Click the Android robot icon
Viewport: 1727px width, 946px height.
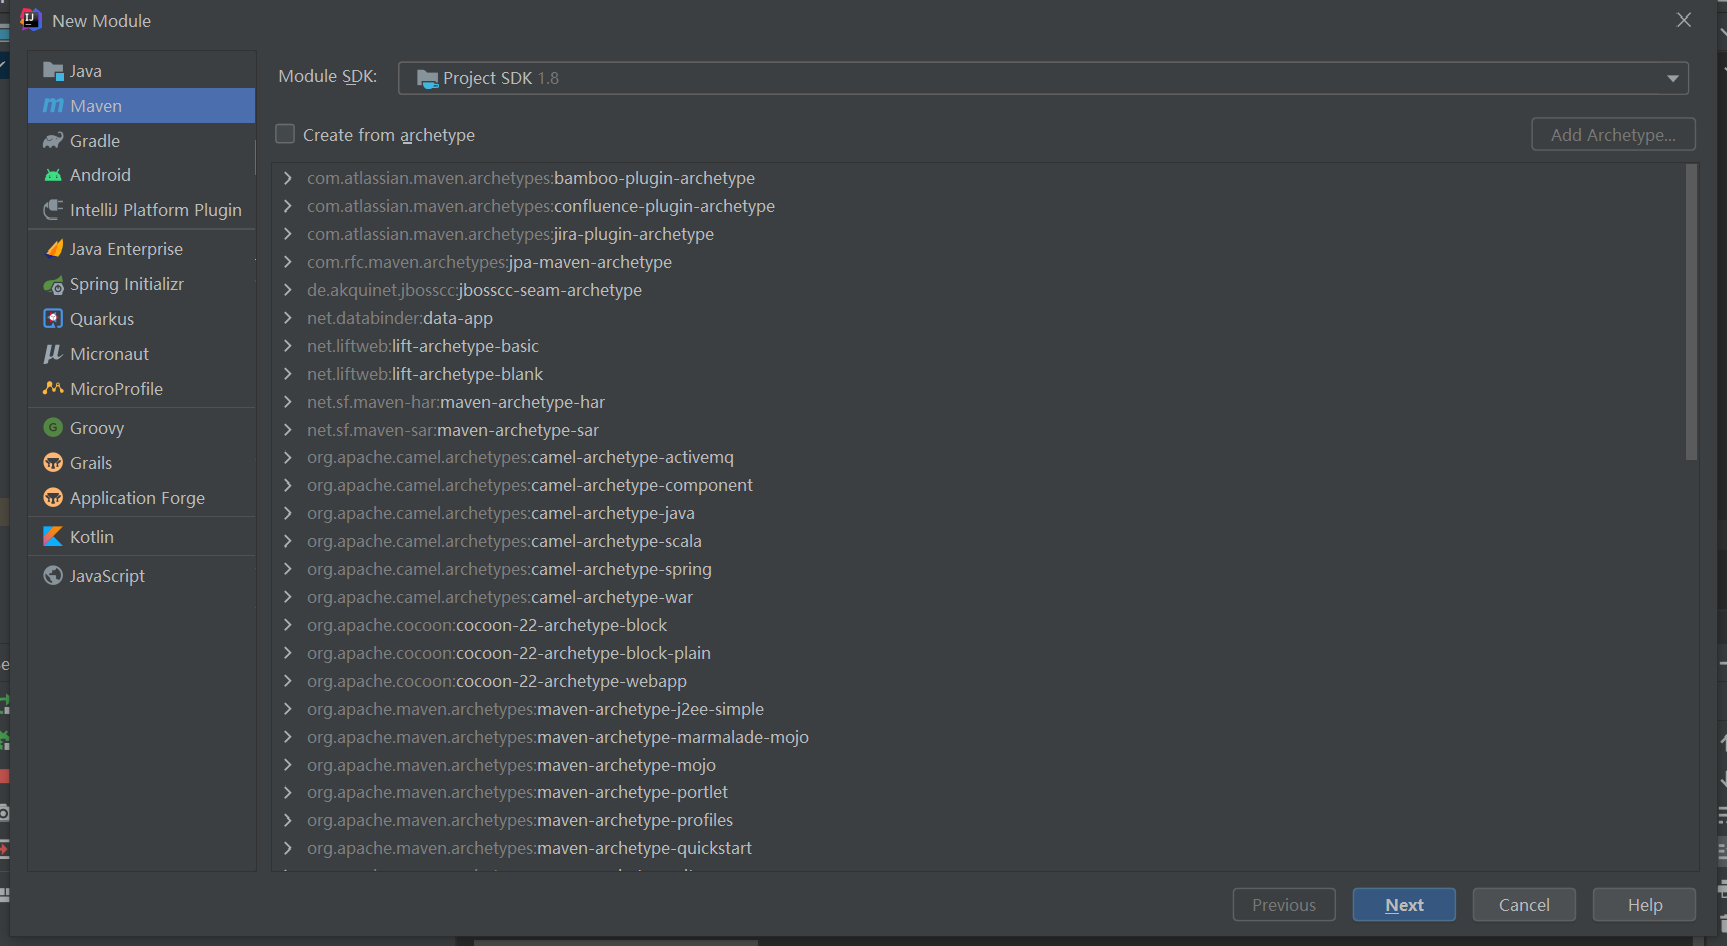pos(53,175)
